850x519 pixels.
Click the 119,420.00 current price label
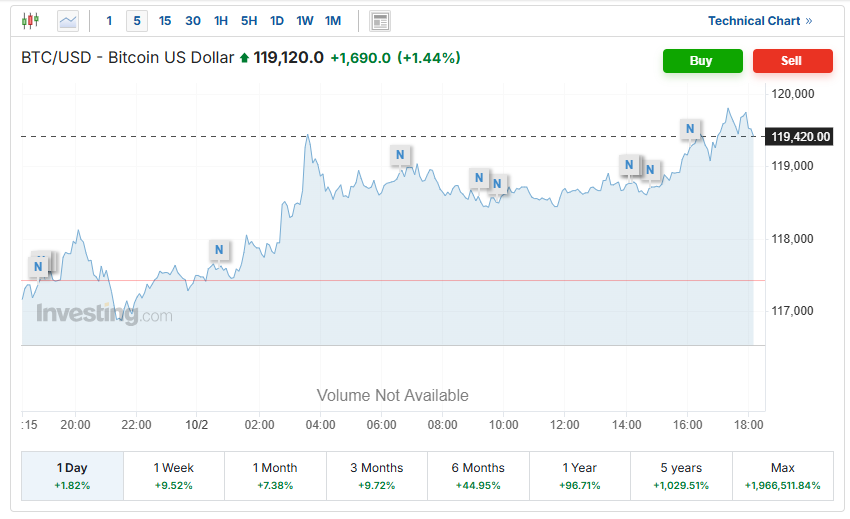801,137
